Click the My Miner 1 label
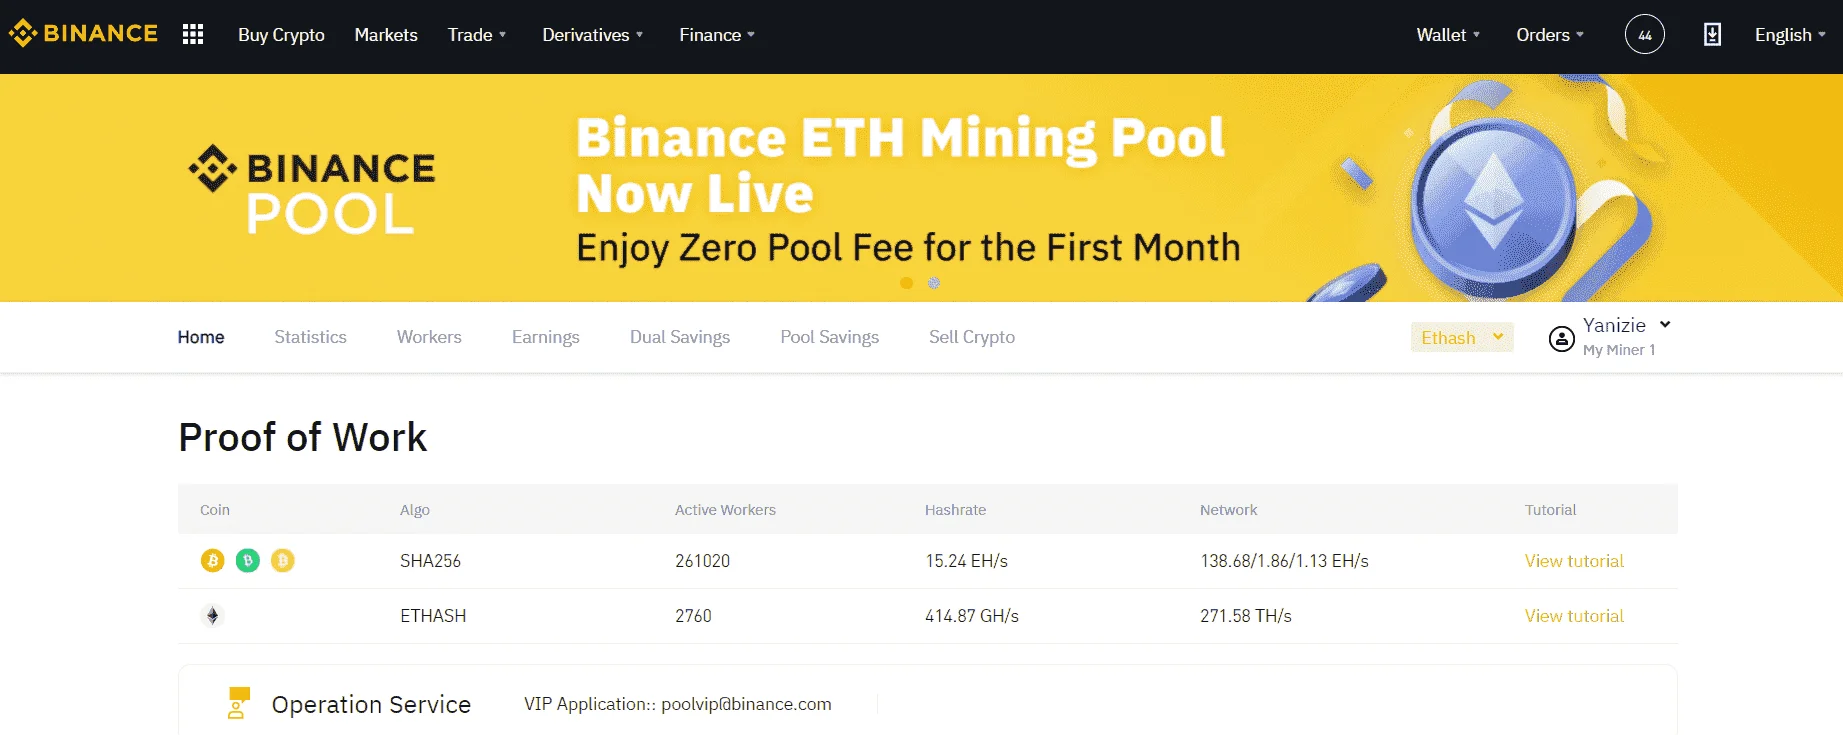The height and width of the screenshot is (735, 1843). click(x=1619, y=350)
